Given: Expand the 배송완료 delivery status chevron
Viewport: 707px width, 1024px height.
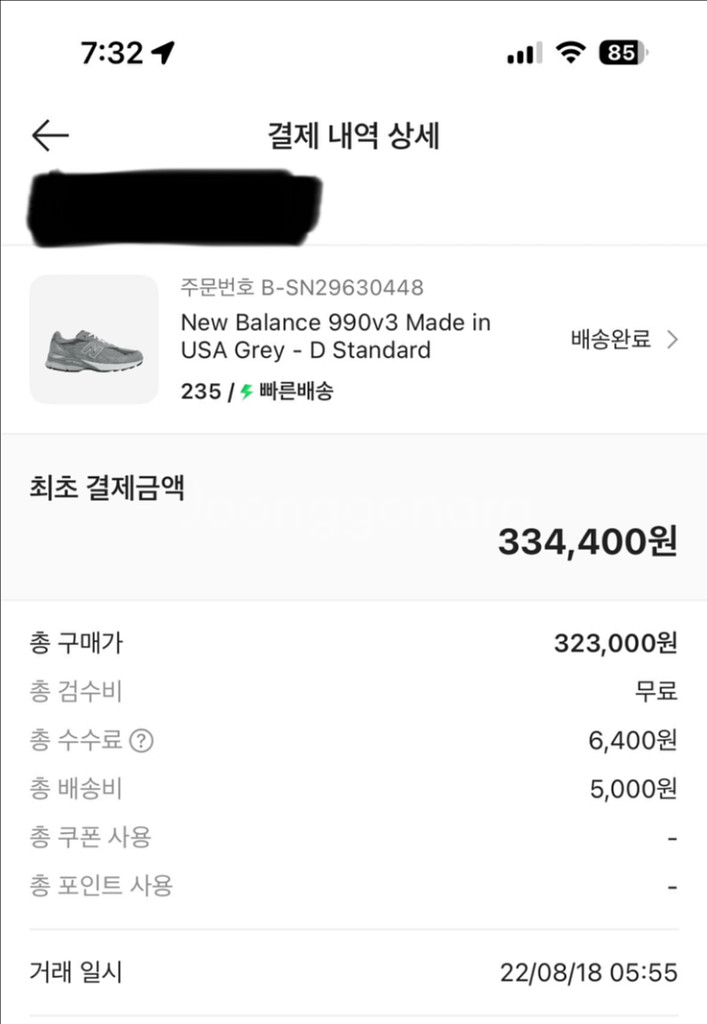Looking at the screenshot, I should [x=673, y=340].
